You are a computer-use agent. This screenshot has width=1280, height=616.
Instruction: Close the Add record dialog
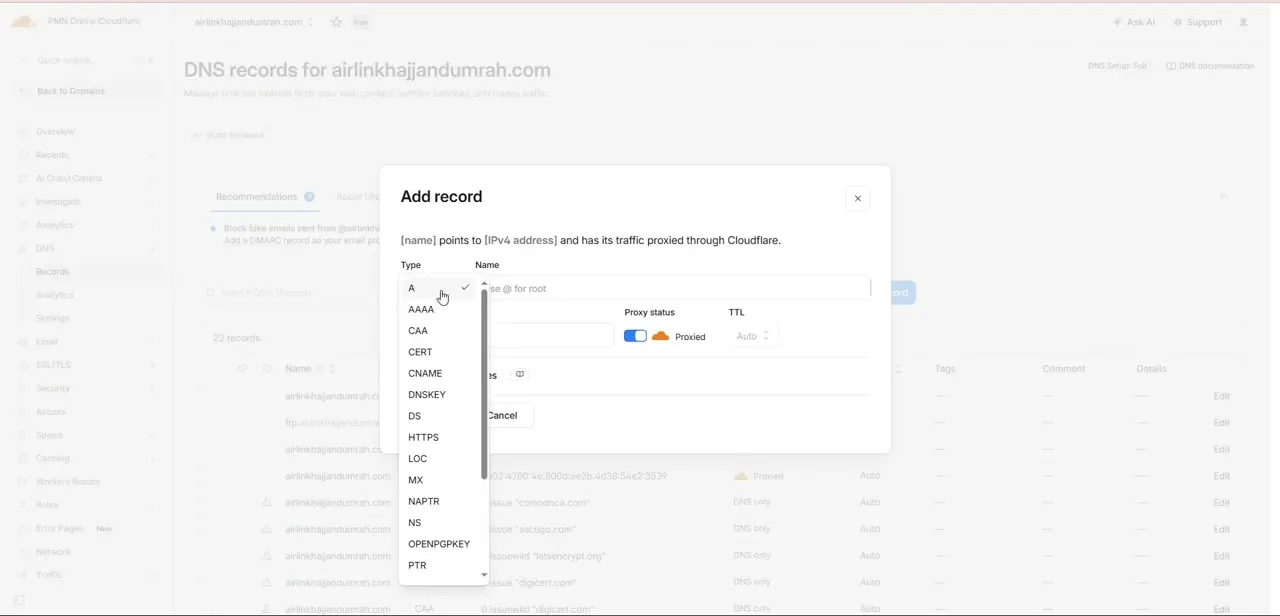(x=857, y=198)
